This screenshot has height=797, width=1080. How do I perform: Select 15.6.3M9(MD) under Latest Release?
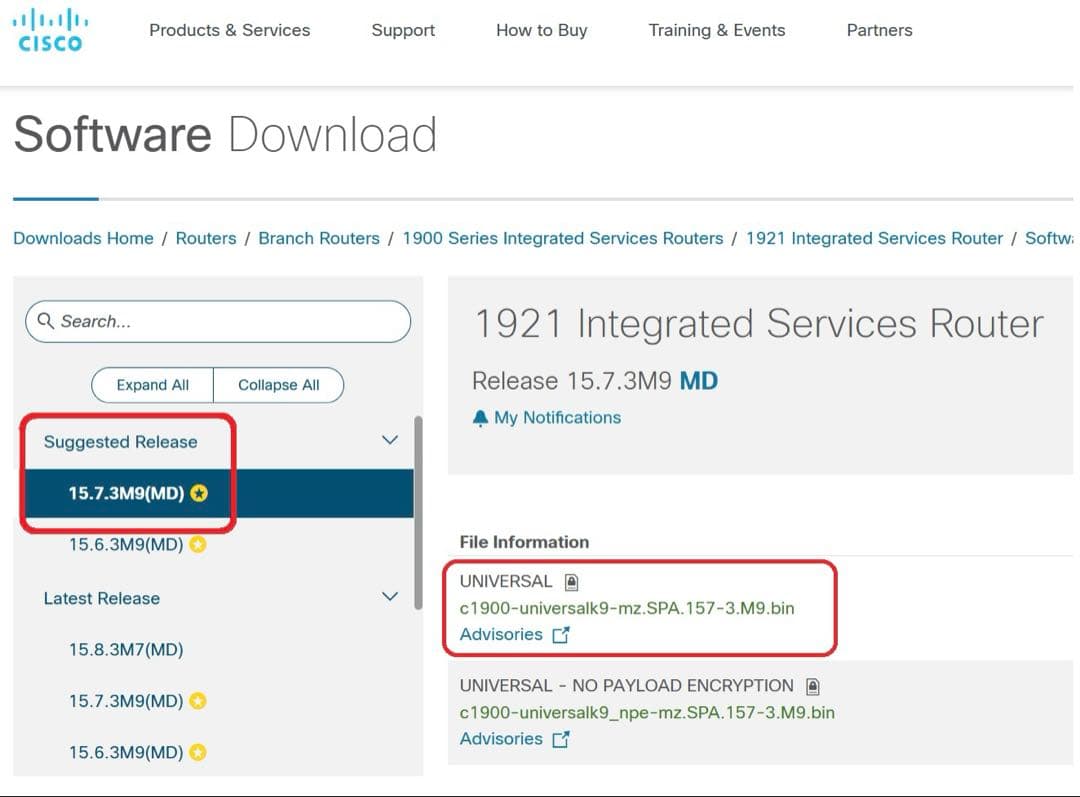tap(126, 752)
